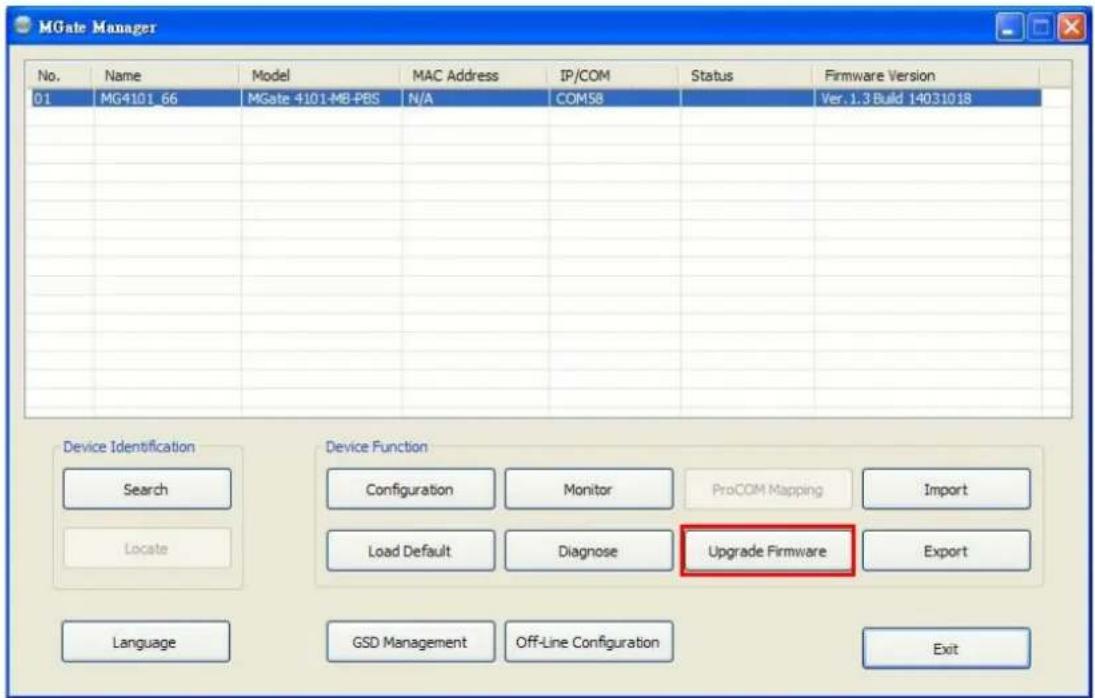Image resolution: width=1095 pixels, height=698 pixels.
Task: Open device Configuration
Action: 410,489
